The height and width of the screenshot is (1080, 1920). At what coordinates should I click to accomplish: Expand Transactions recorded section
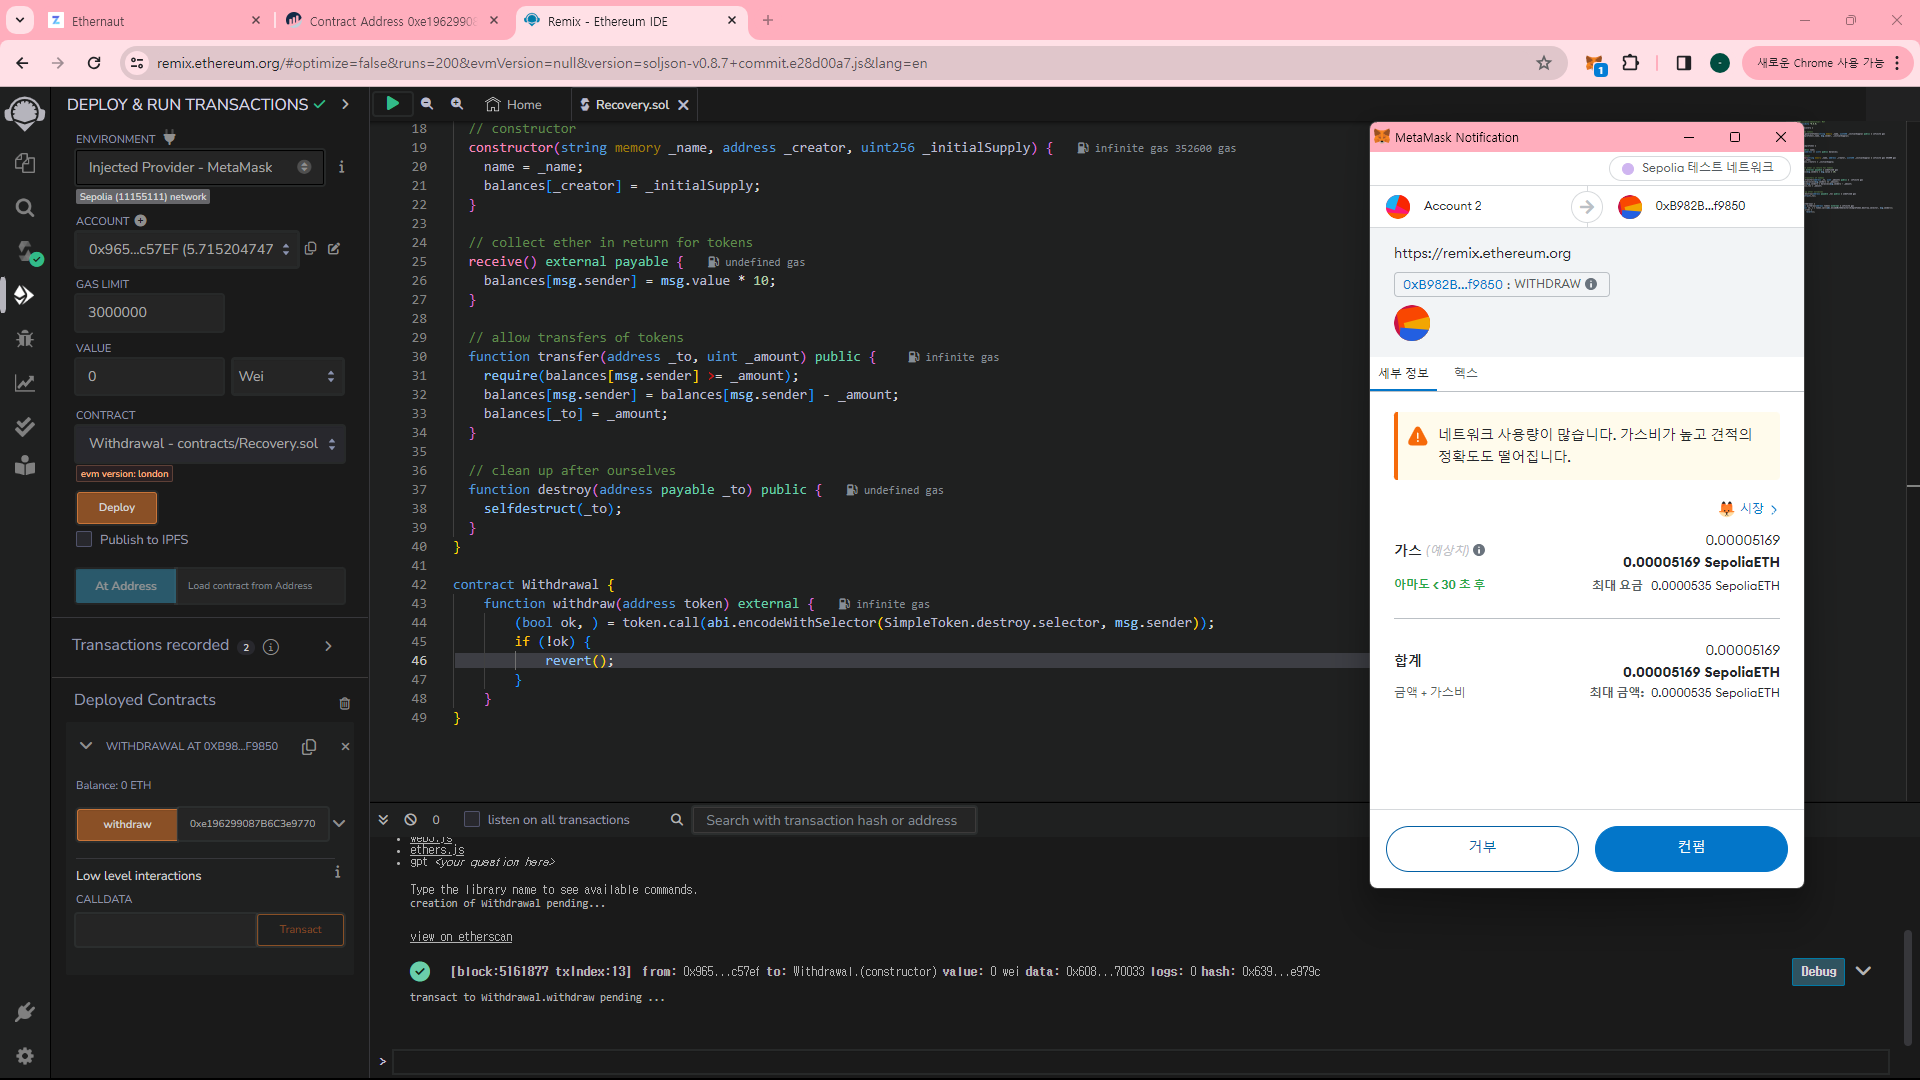coord(328,646)
